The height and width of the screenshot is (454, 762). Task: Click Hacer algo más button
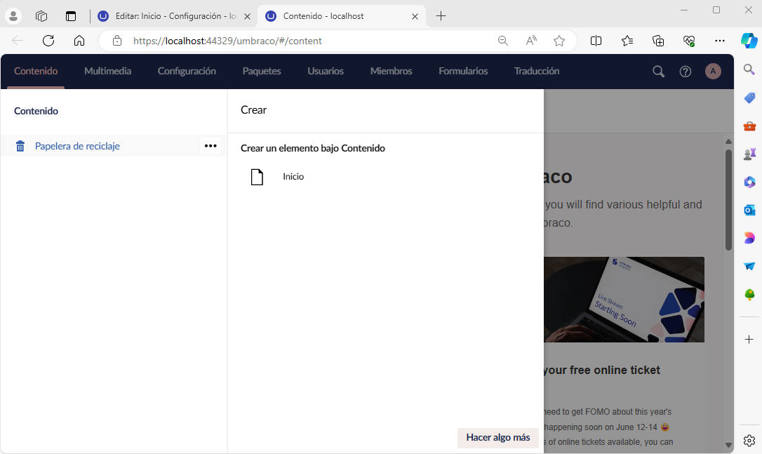tap(498, 437)
